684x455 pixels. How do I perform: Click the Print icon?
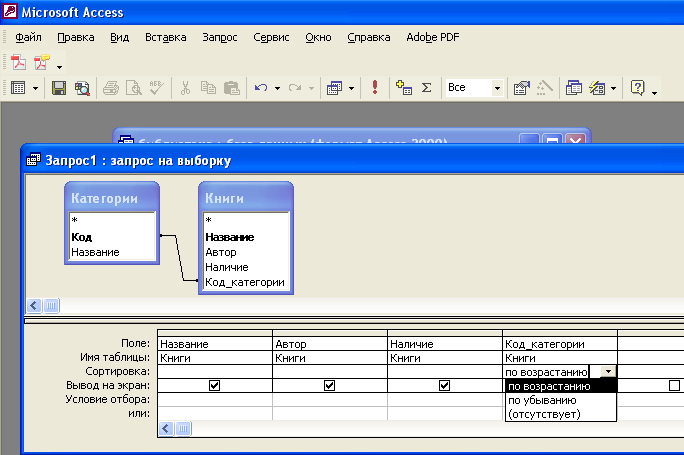coord(111,88)
